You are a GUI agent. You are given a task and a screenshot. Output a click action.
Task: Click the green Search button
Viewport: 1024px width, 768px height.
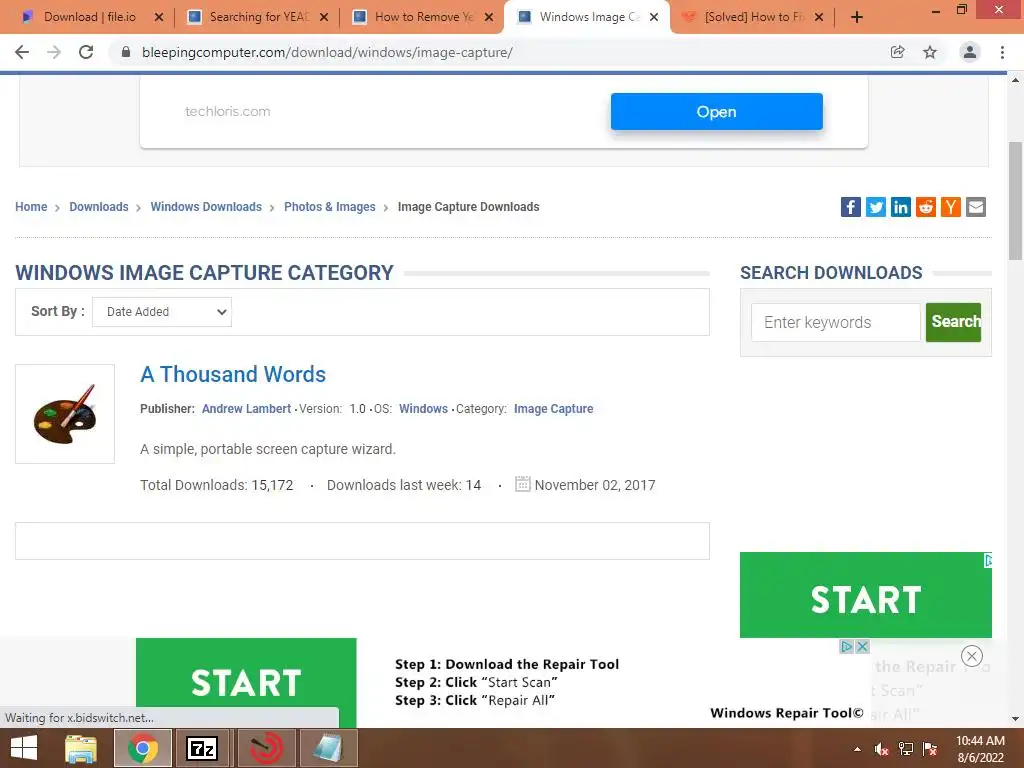tap(953, 322)
